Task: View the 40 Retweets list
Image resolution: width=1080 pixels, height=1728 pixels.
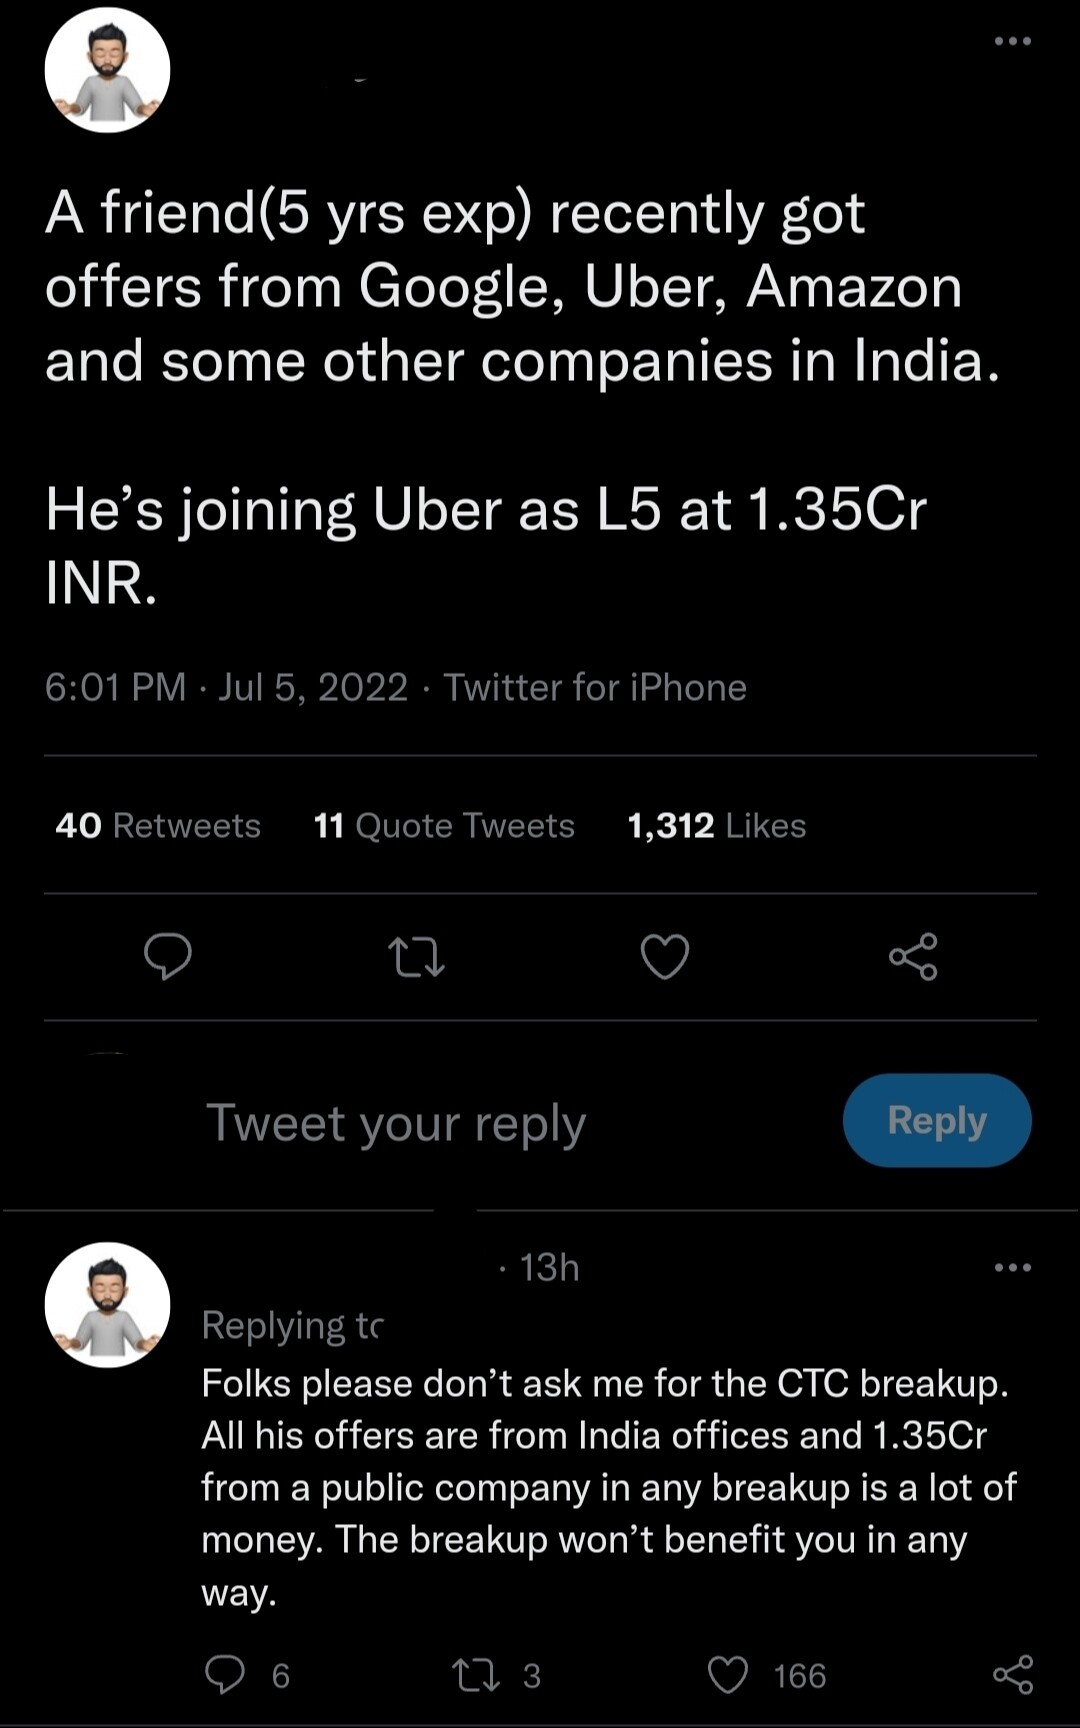Action: point(158,826)
